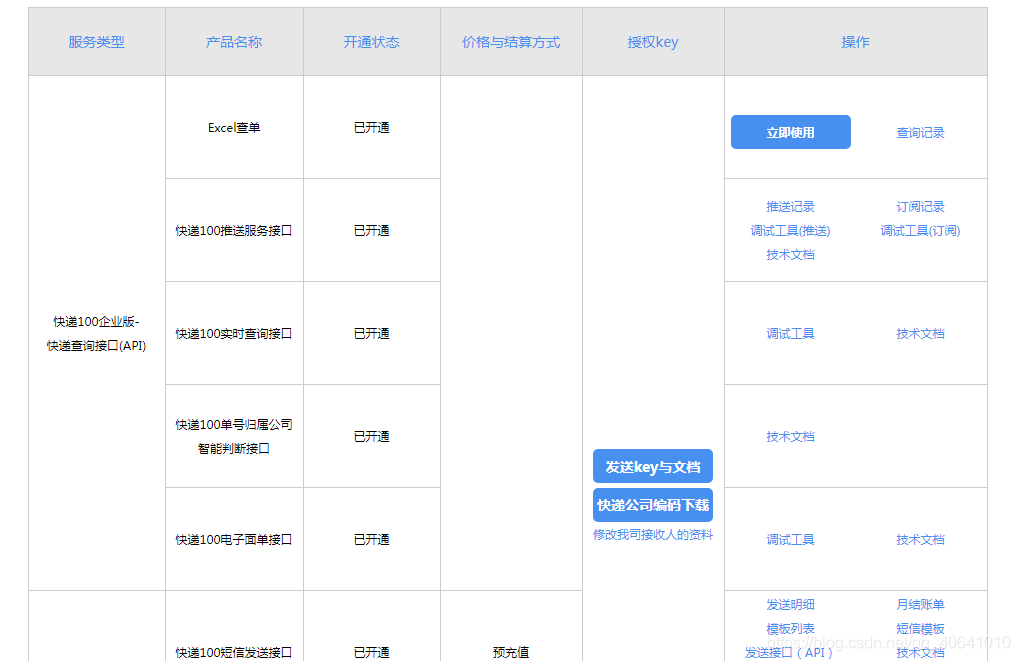Open 调试工具(订阅) for subscription testing

[919, 231]
